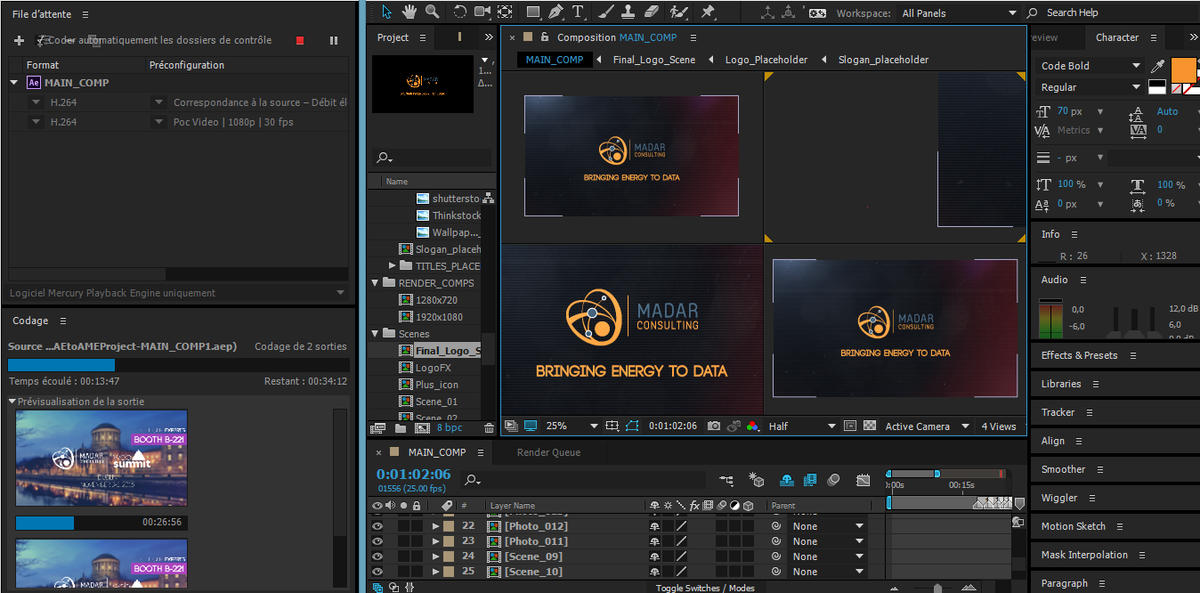Select the Type text tool
The height and width of the screenshot is (593, 1200).
(579, 11)
